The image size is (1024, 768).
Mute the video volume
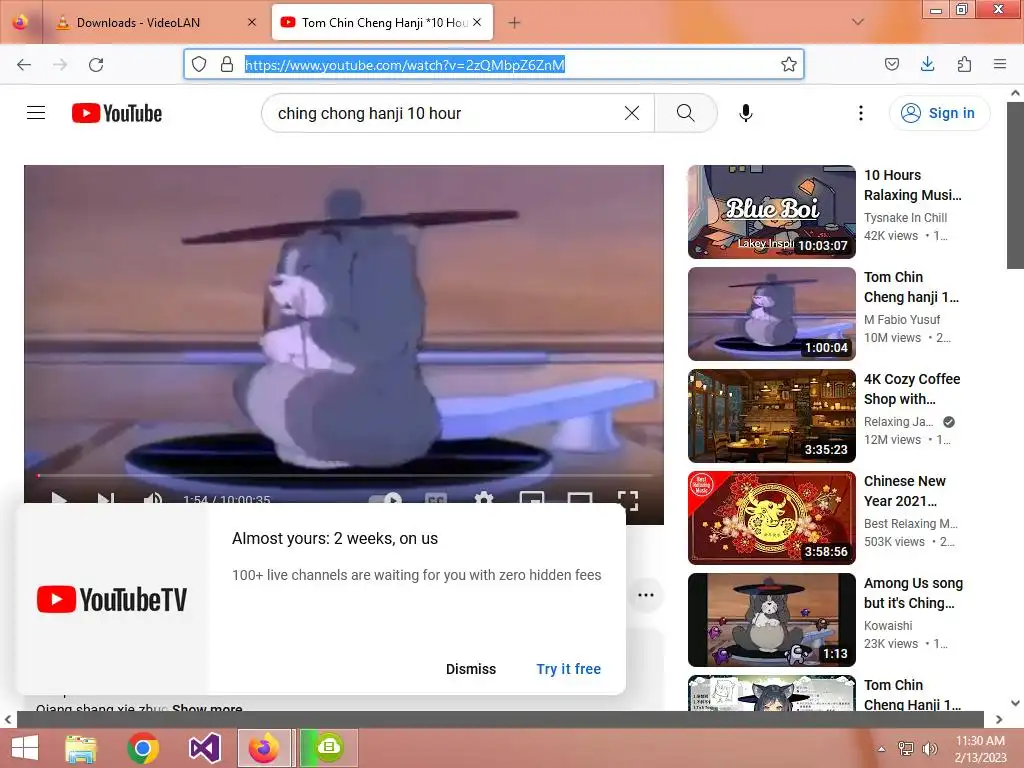click(153, 499)
